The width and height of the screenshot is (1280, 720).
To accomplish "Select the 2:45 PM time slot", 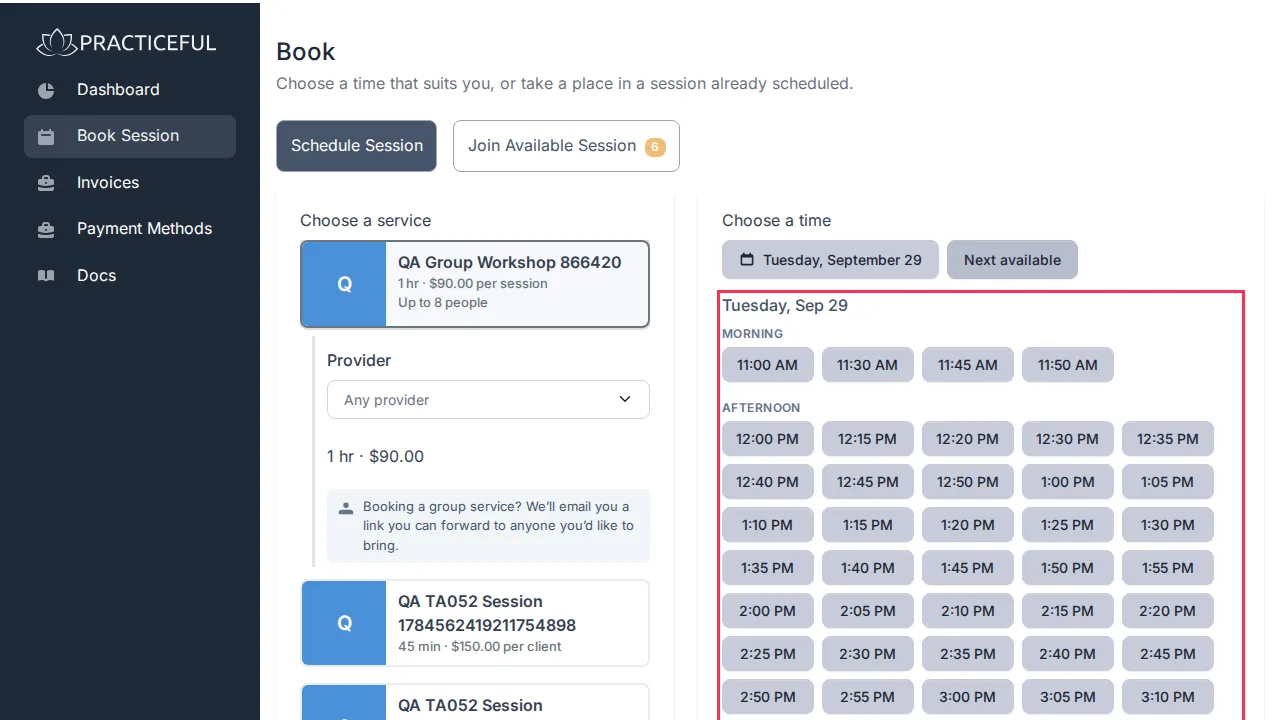I will tap(1168, 654).
